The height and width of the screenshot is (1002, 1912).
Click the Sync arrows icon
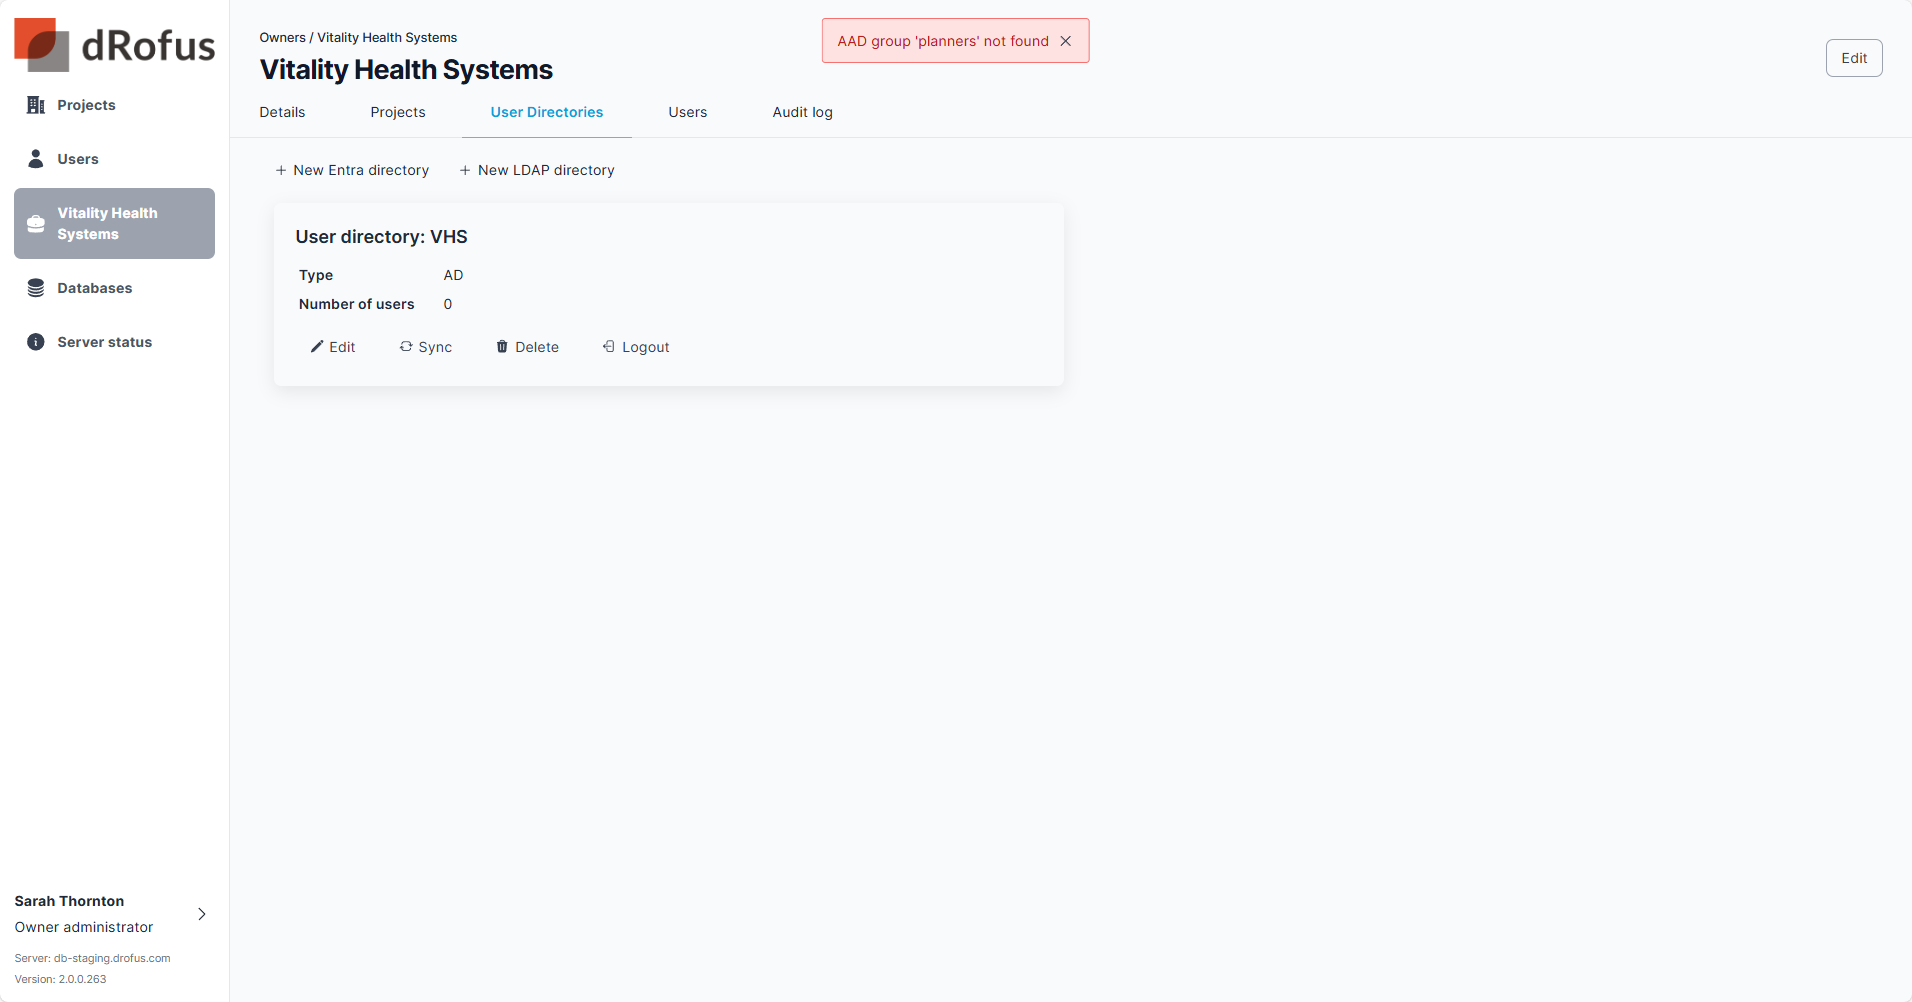tap(406, 347)
